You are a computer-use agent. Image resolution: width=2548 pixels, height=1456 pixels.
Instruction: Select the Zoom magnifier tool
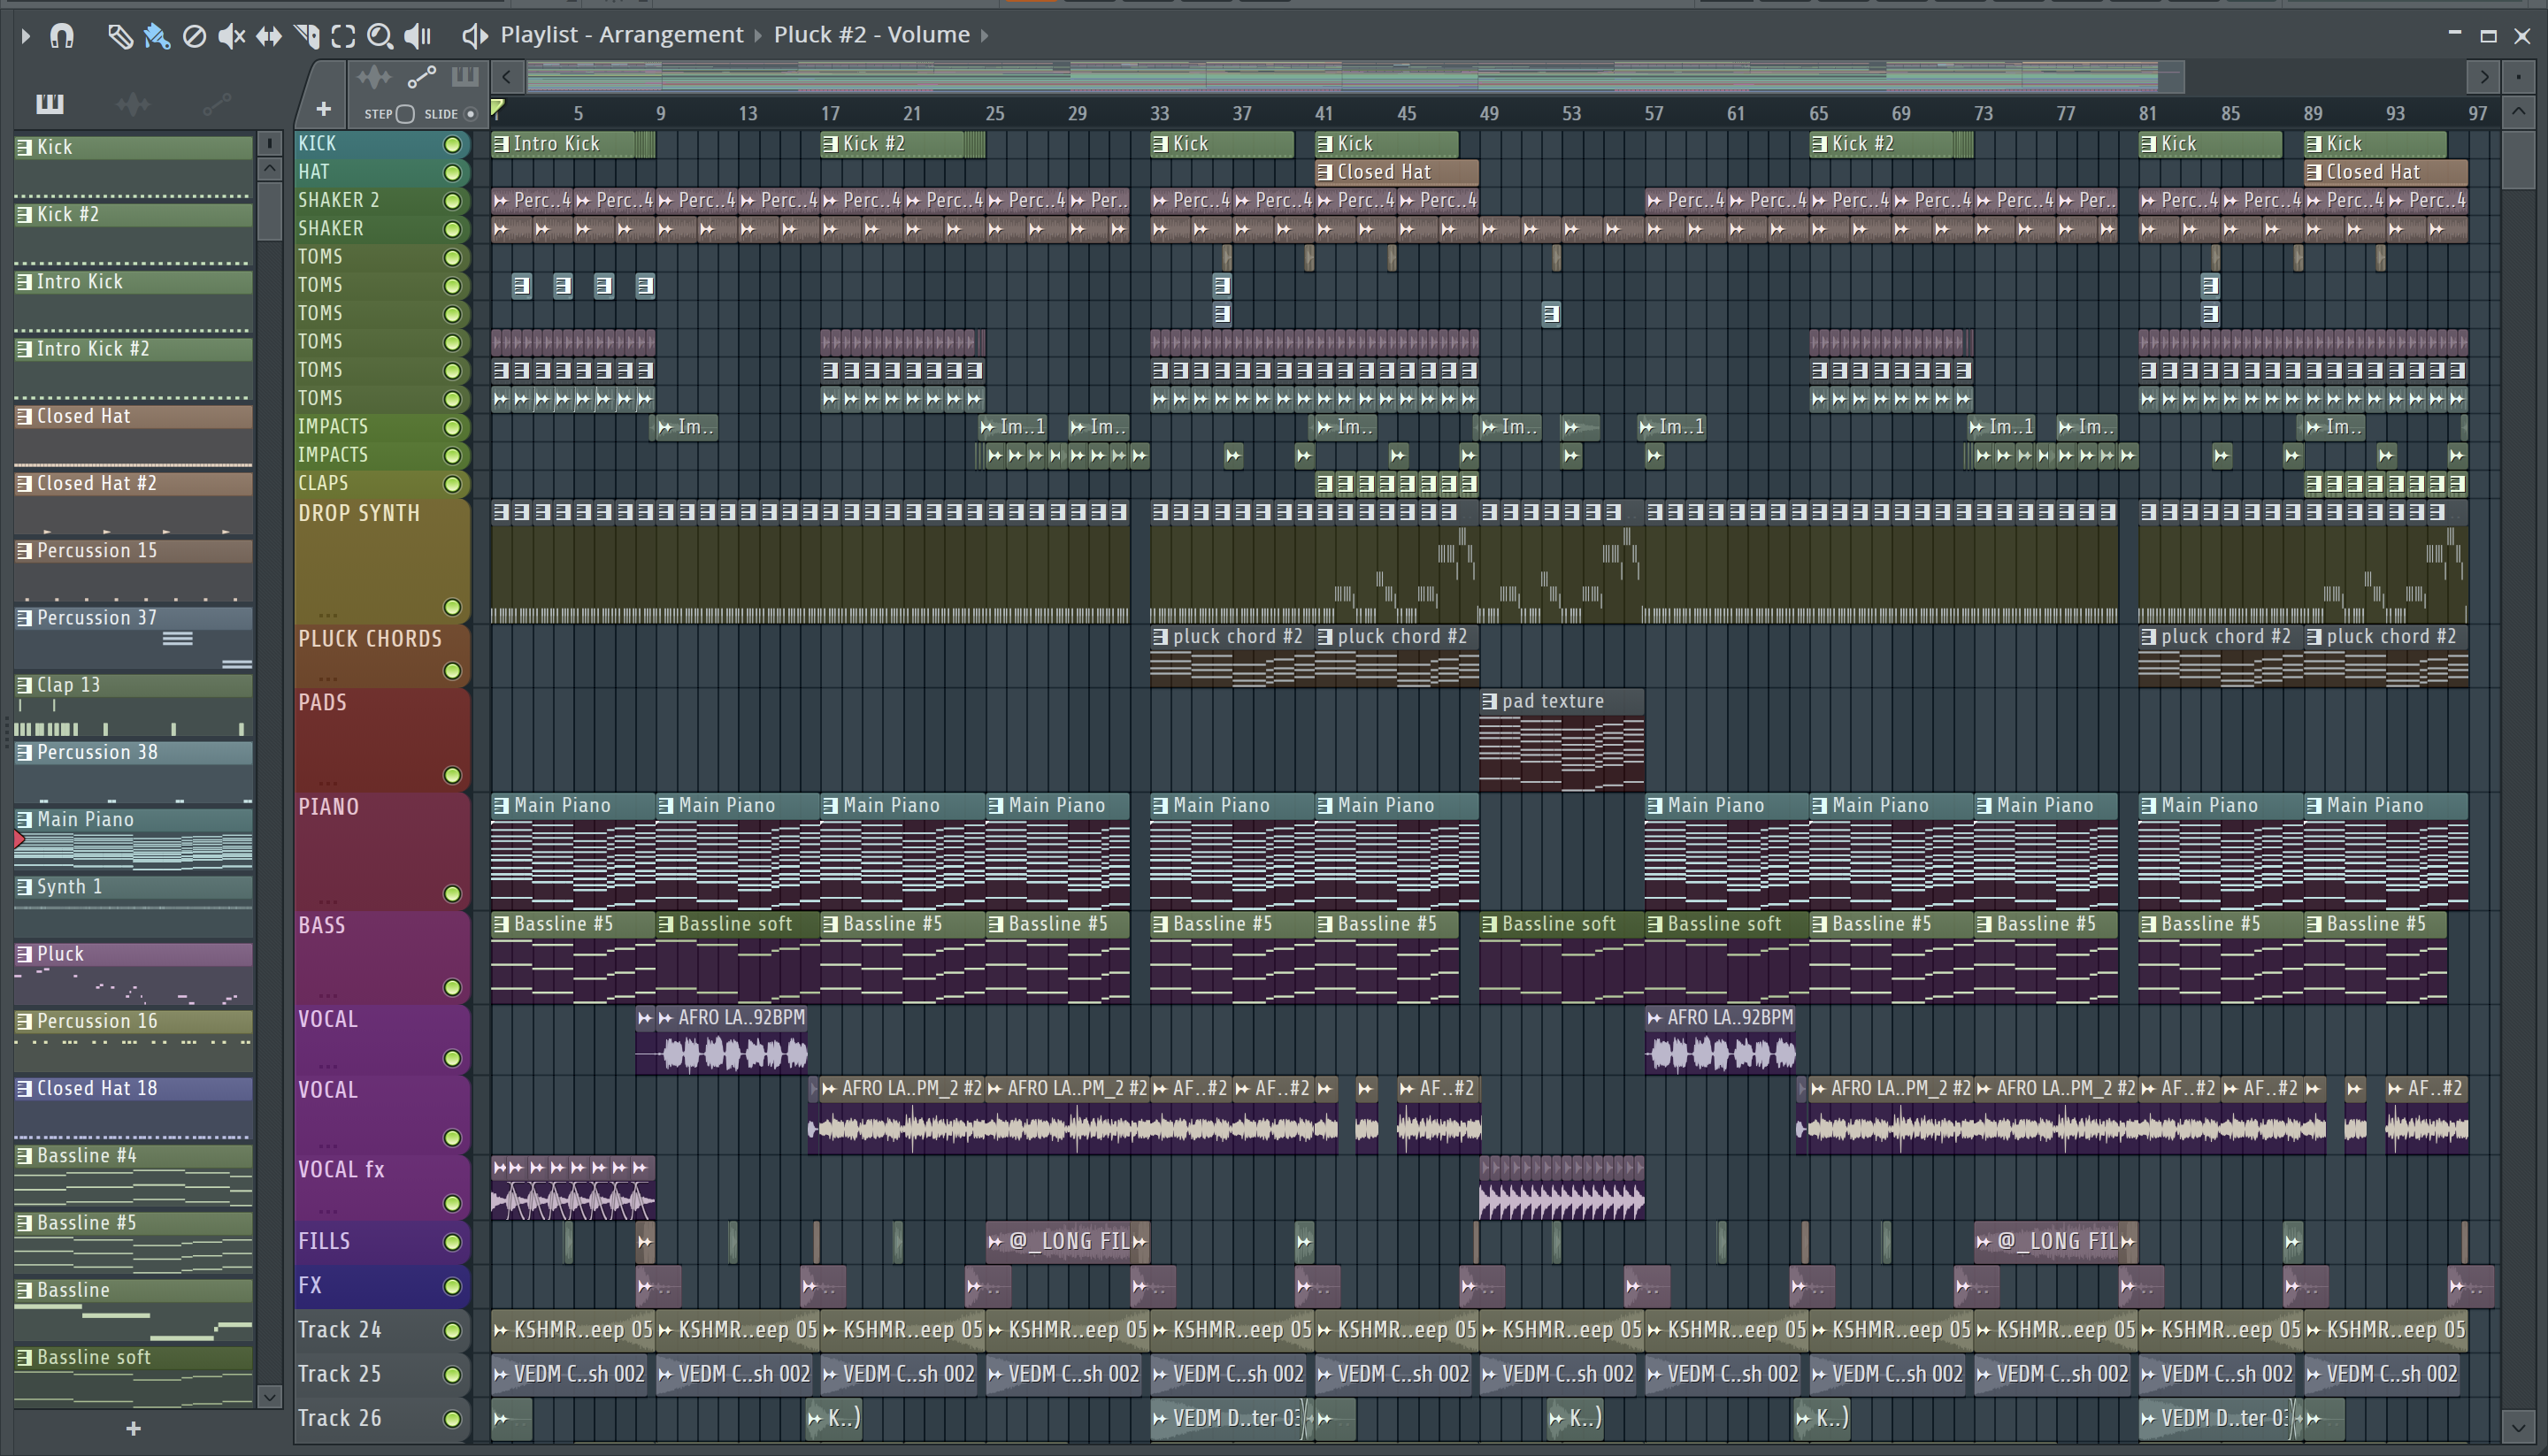[x=379, y=36]
